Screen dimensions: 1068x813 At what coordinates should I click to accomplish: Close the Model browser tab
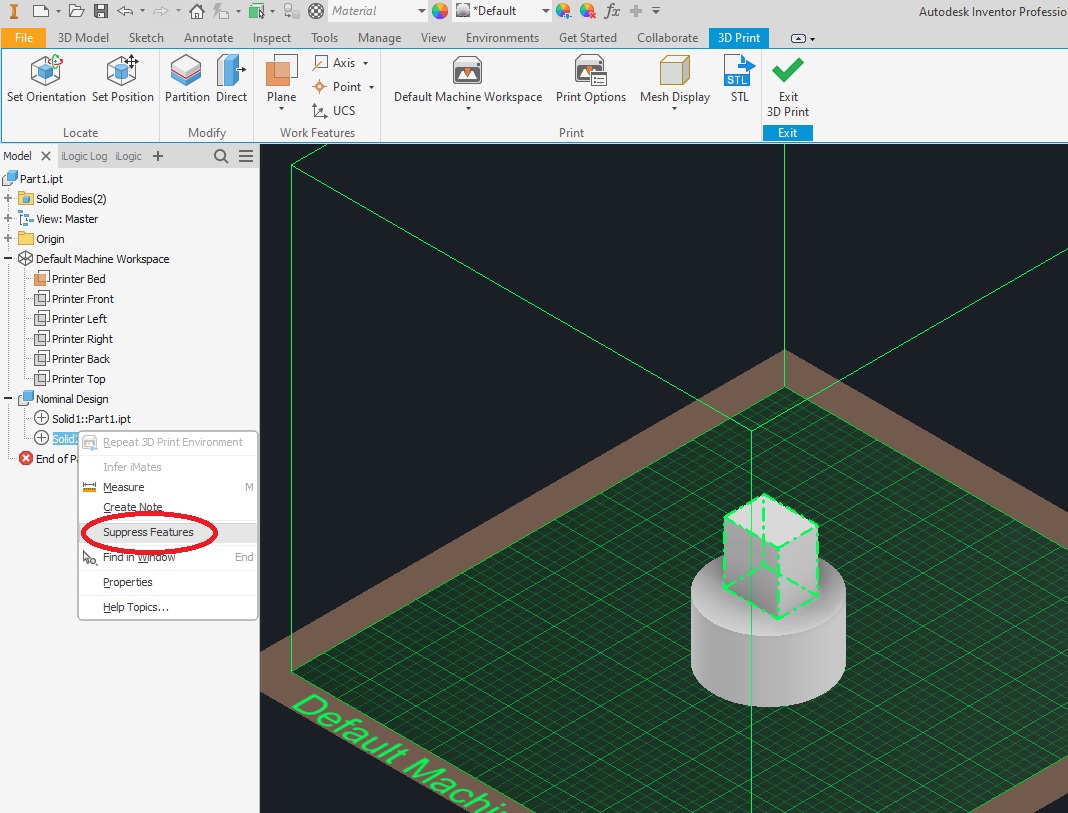click(46, 156)
